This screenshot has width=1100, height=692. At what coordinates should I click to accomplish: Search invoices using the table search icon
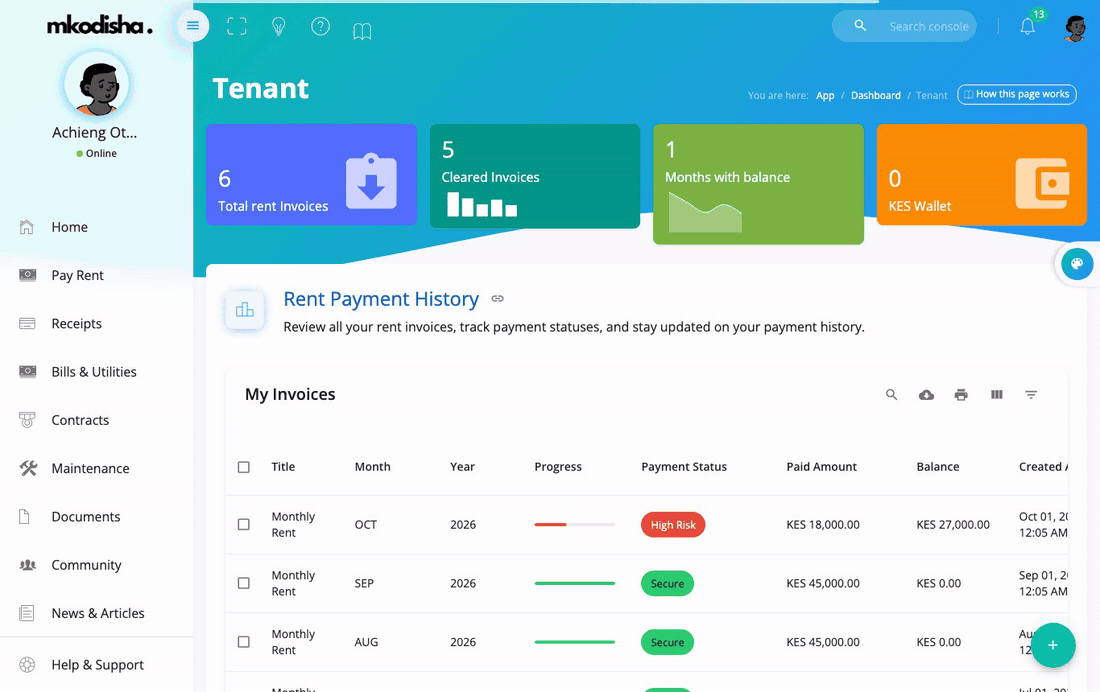pyautogui.click(x=892, y=394)
